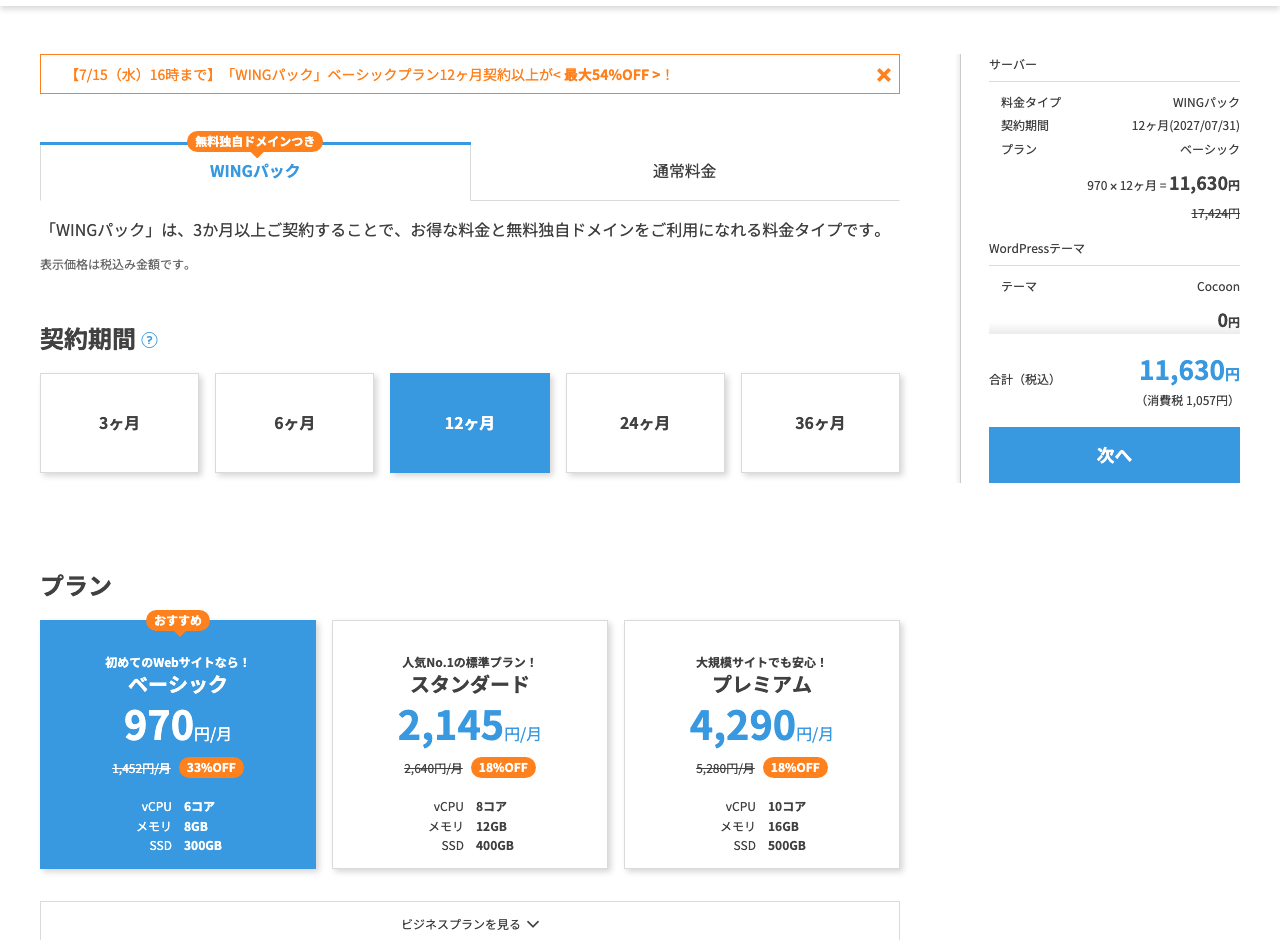Click the help icon next to 契約期間
Viewport: 1280px width, 940px height.
coord(149,340)
